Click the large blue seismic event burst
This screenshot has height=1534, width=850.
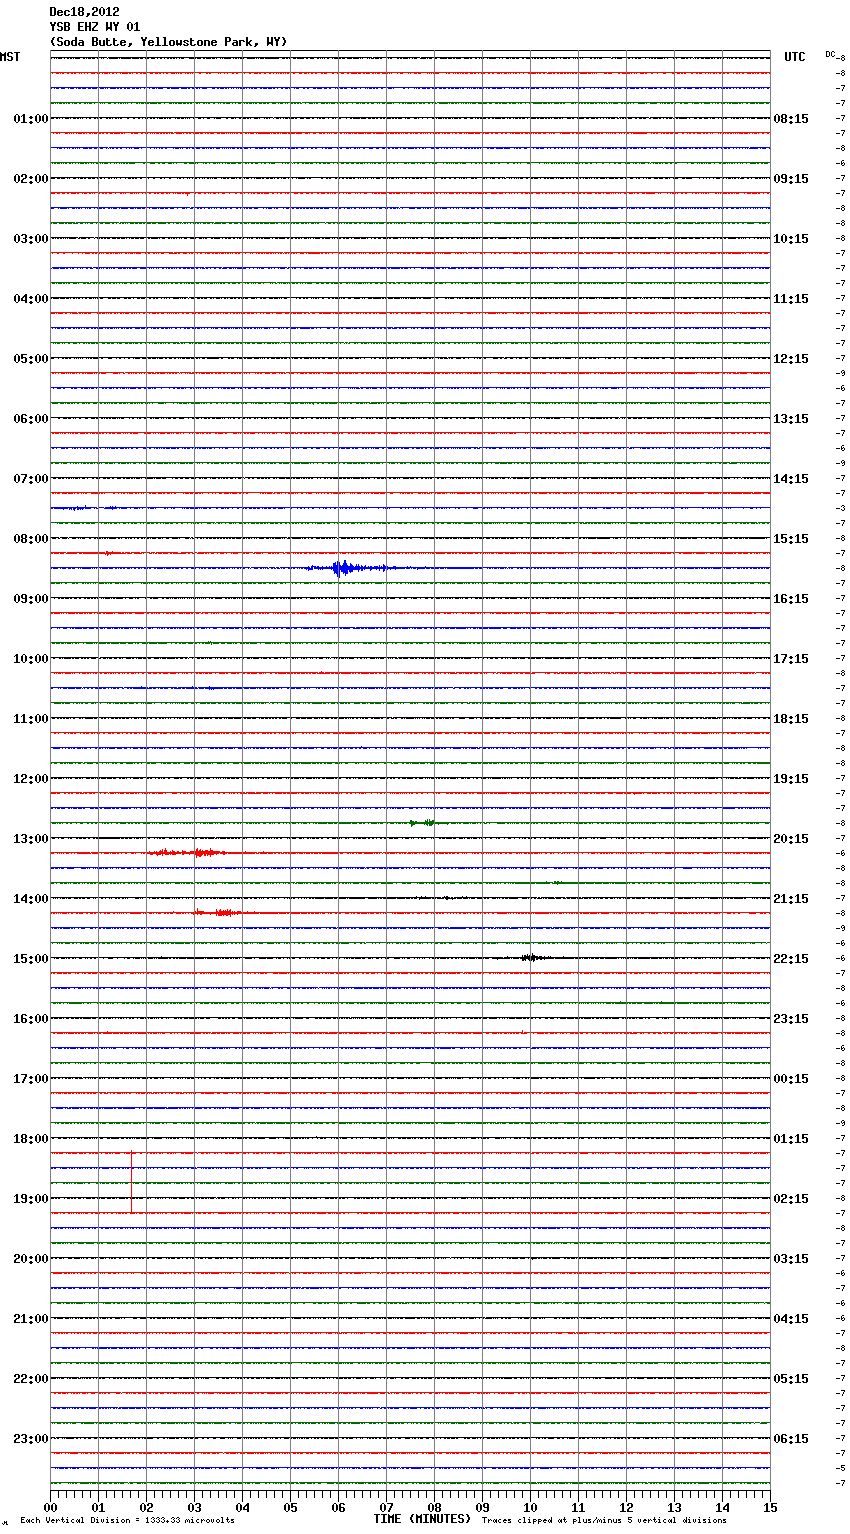click(x=344, y=568)
